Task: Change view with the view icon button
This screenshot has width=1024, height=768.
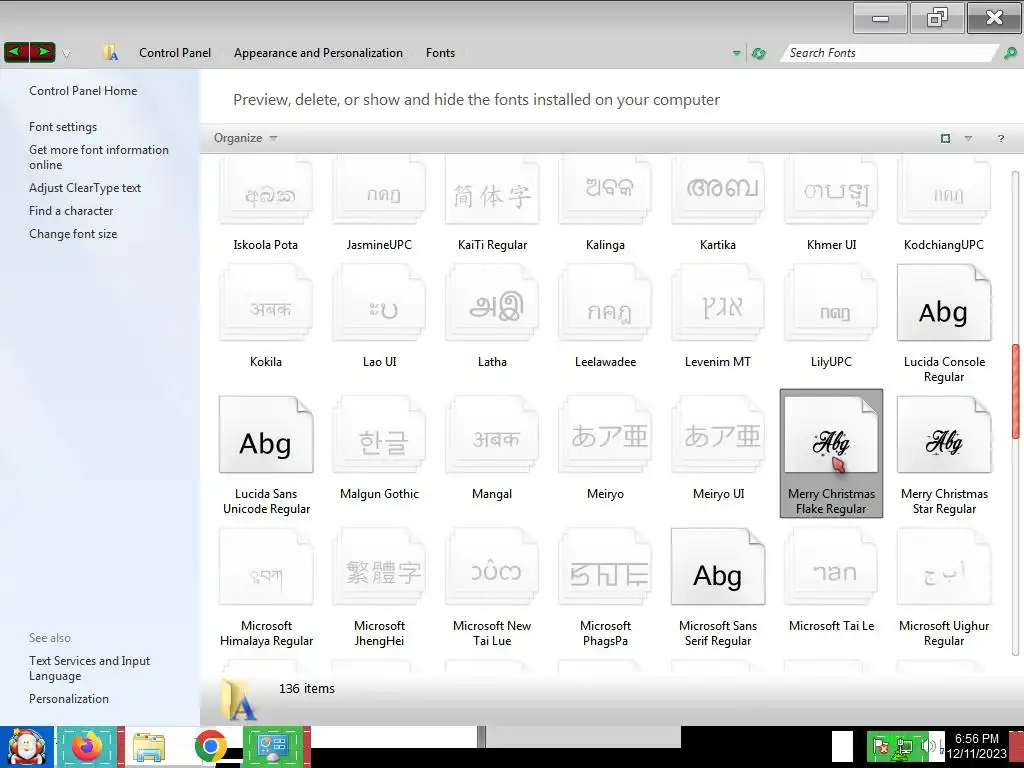Action: coord(945,138)
